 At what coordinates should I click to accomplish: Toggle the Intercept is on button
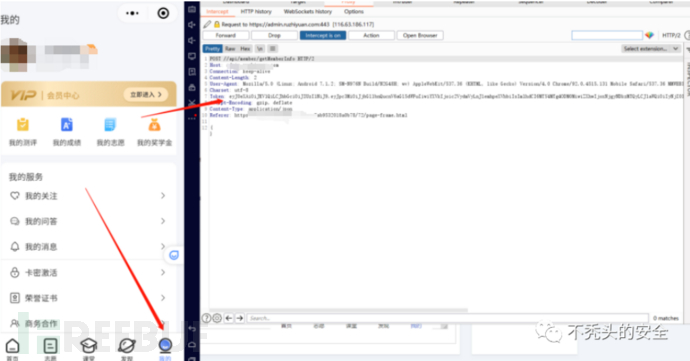click(323, 35)
